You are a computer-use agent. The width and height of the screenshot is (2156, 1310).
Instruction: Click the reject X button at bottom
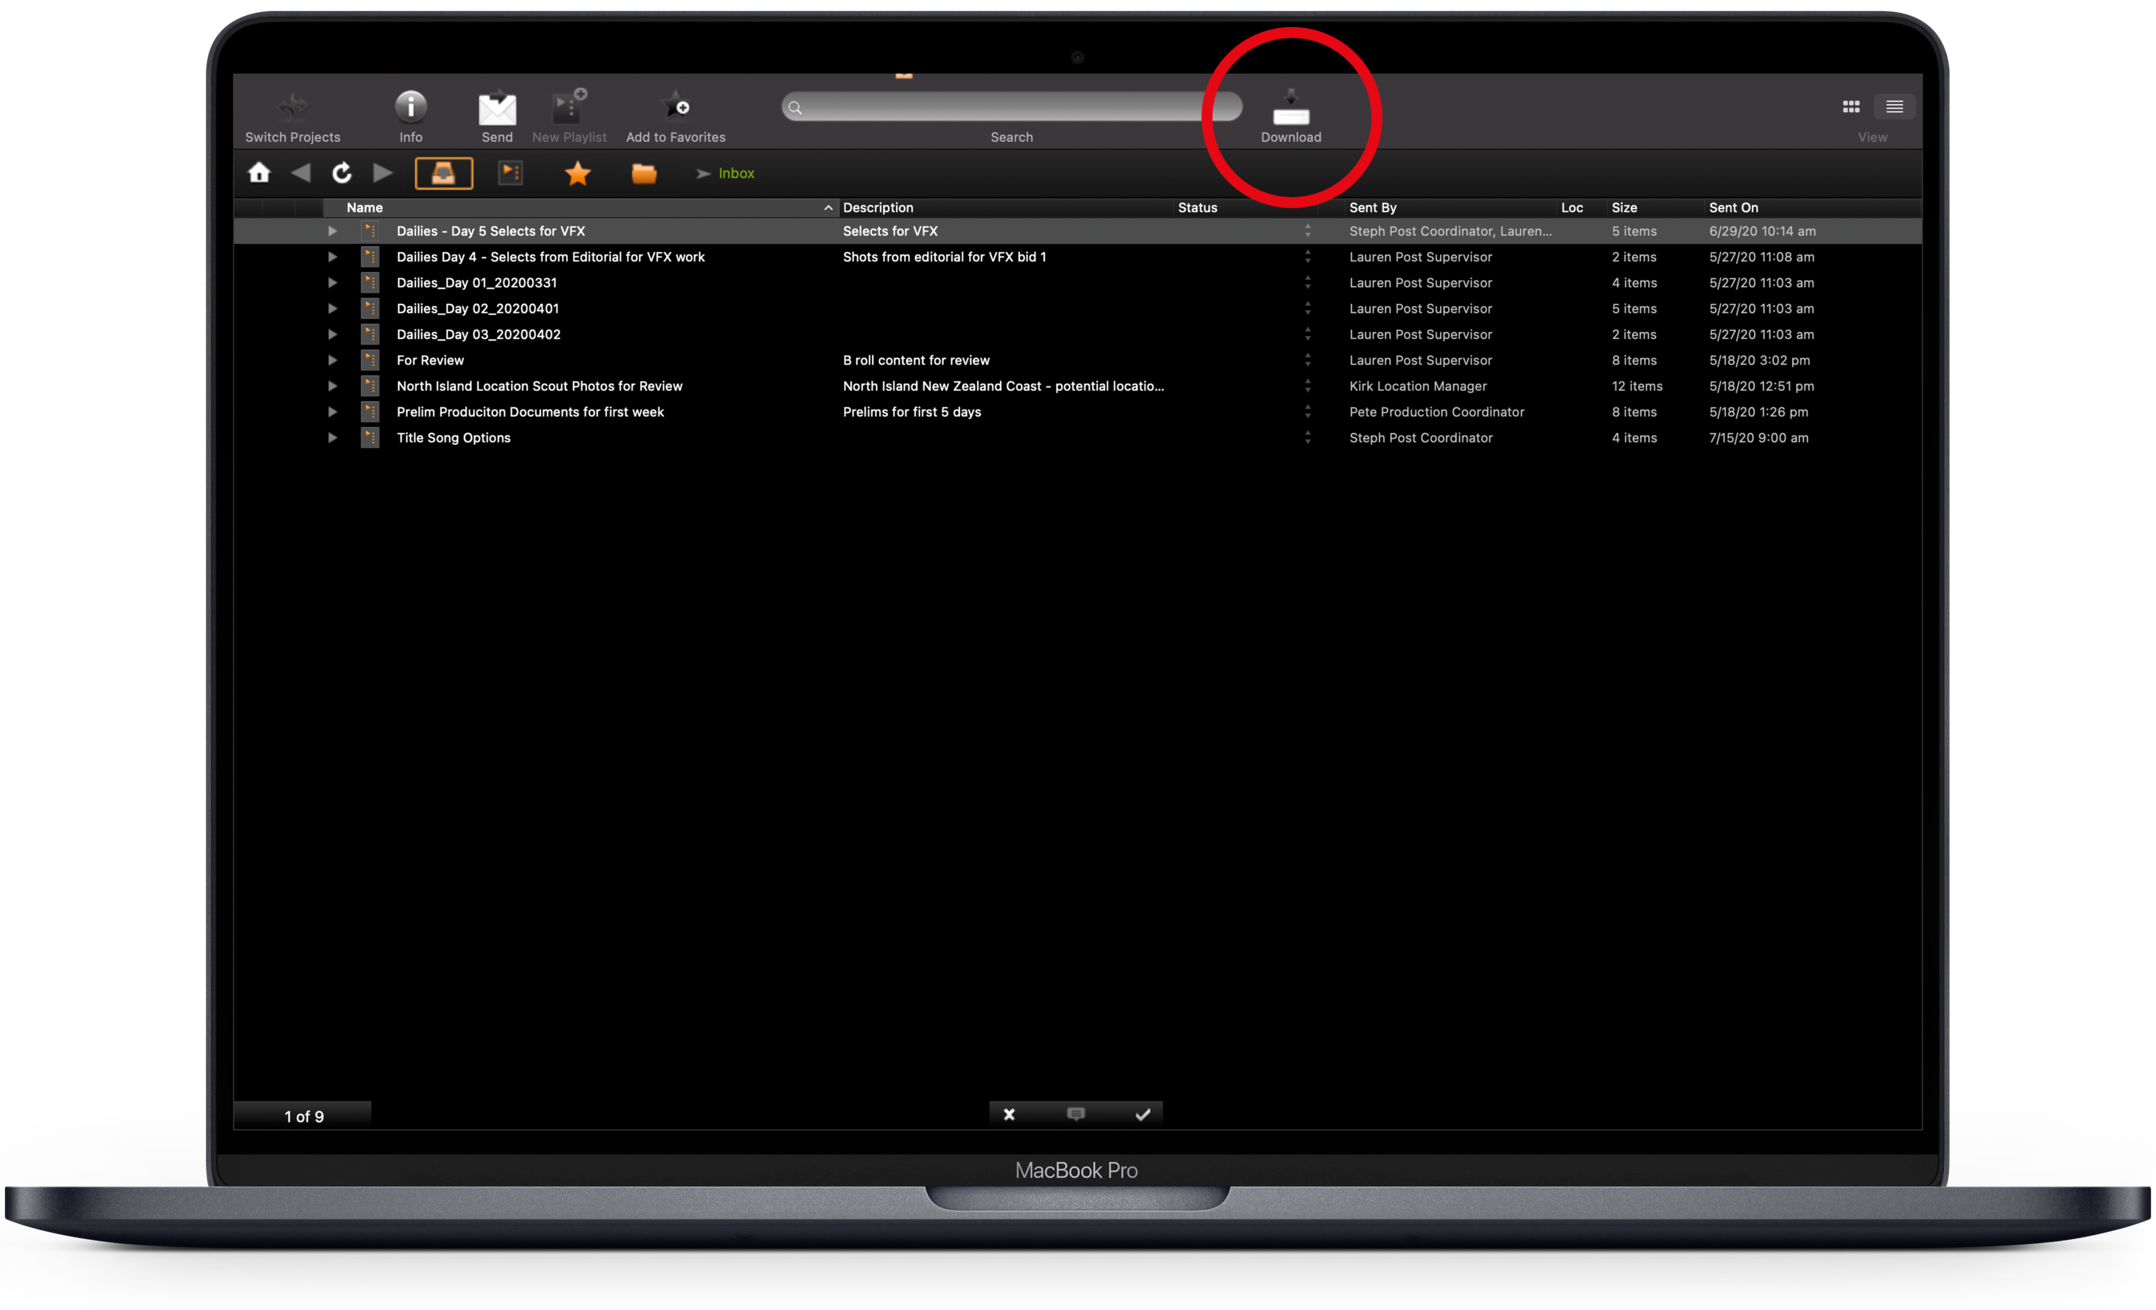point(1009,1114)
